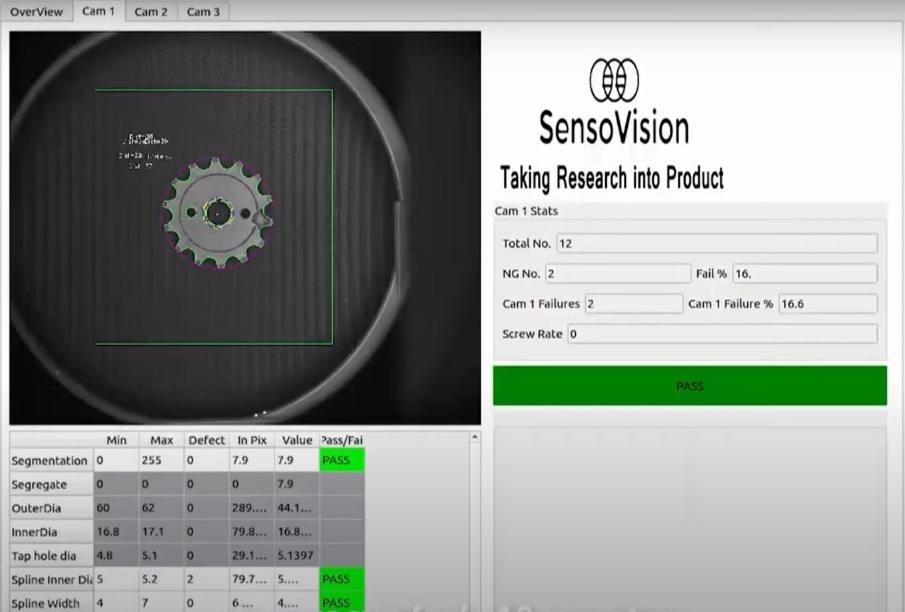The height and width of the screenshot is (612, 905).
Task: Select the Tap hole dia row header
Action: click(51, 555)
